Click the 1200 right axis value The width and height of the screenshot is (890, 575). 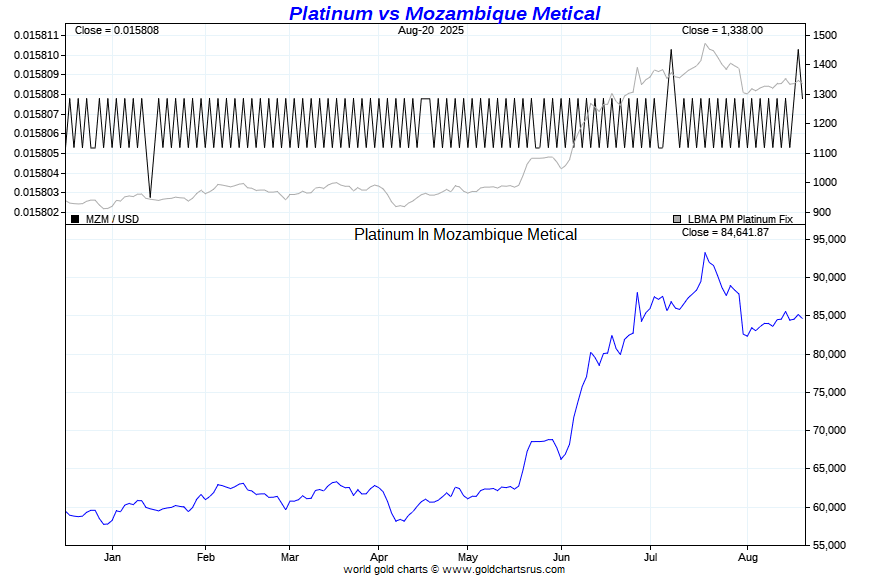(x=825, y=124)
